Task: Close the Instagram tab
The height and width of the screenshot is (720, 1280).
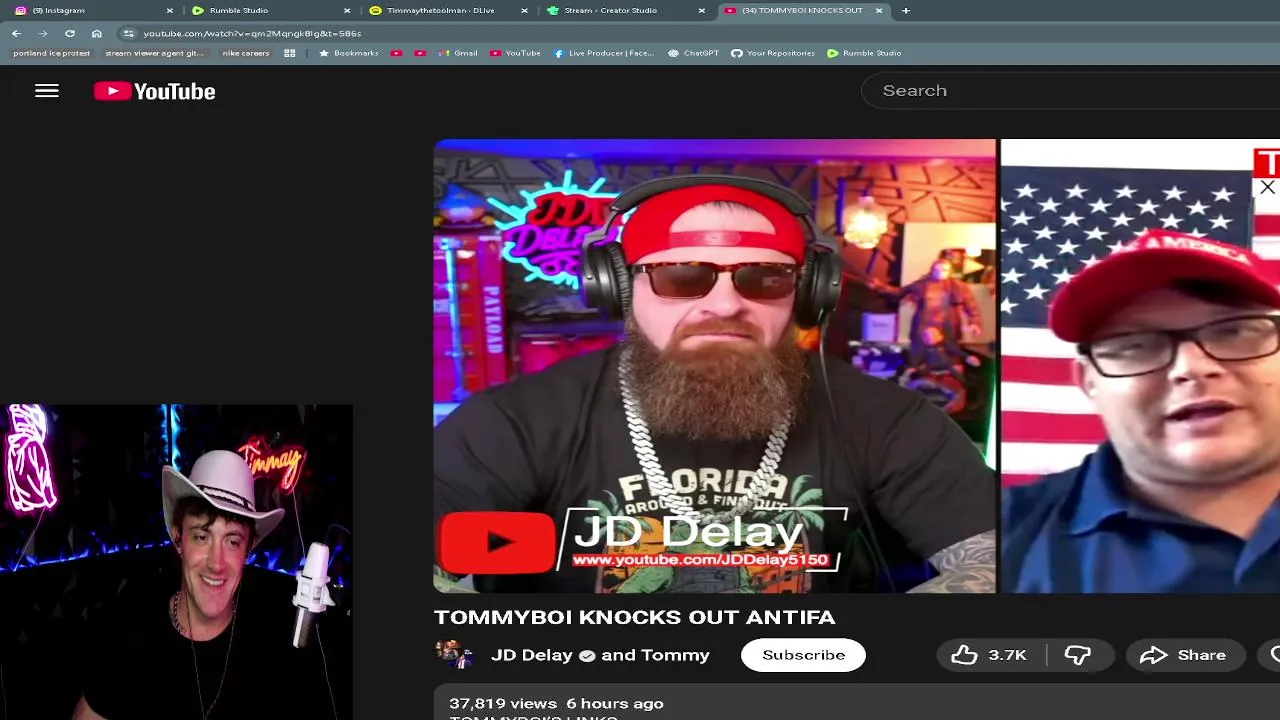Action: (x=169, y=10)
